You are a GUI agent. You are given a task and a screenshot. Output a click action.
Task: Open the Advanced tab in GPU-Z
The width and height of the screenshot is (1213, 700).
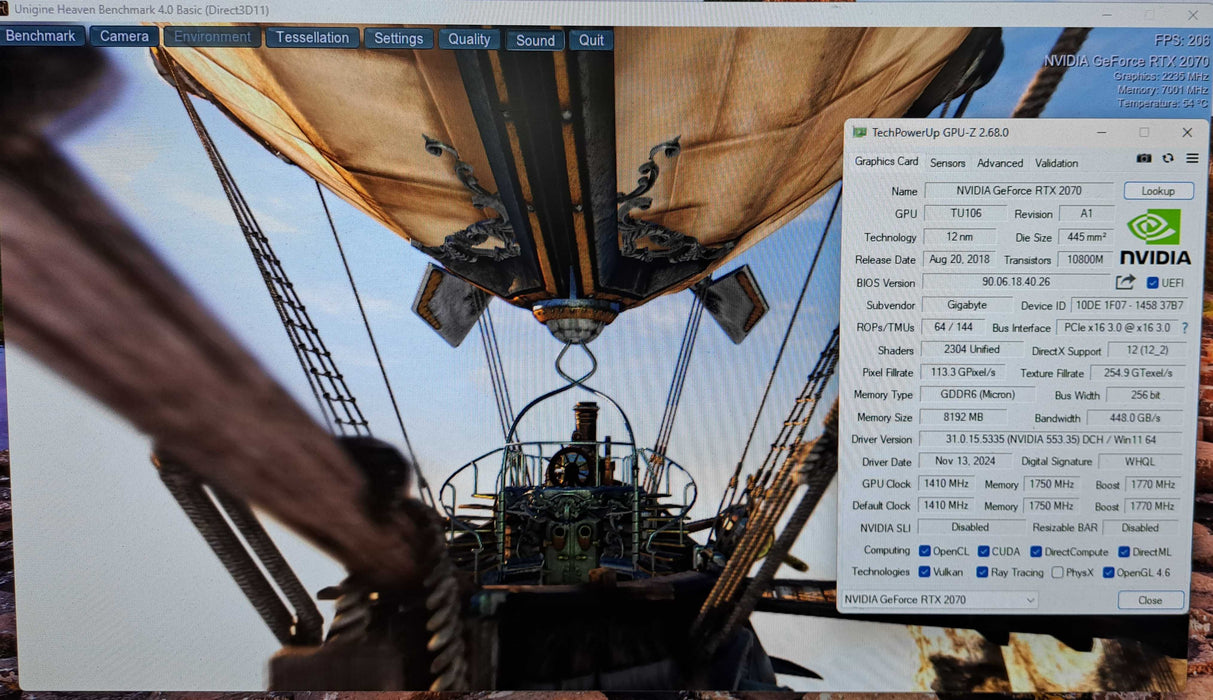click(x=1000, y=163)
